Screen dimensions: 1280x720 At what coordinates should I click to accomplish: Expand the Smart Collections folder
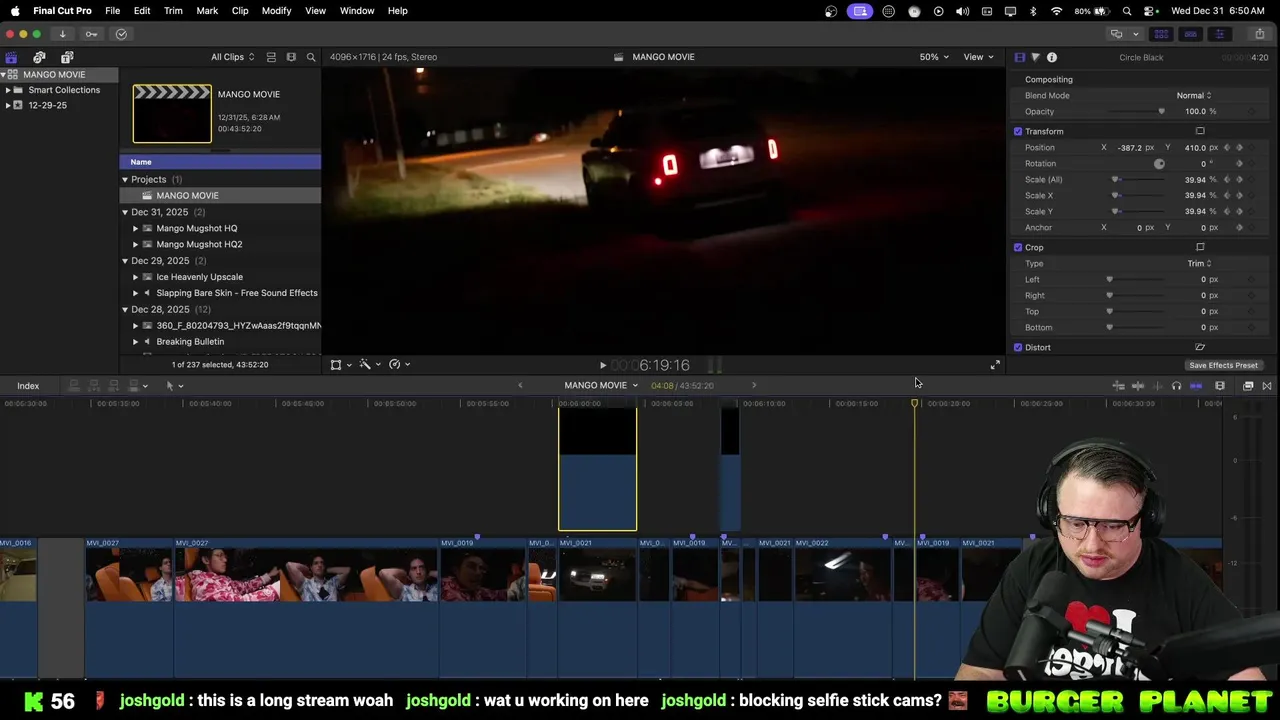(x=8, y=90)
